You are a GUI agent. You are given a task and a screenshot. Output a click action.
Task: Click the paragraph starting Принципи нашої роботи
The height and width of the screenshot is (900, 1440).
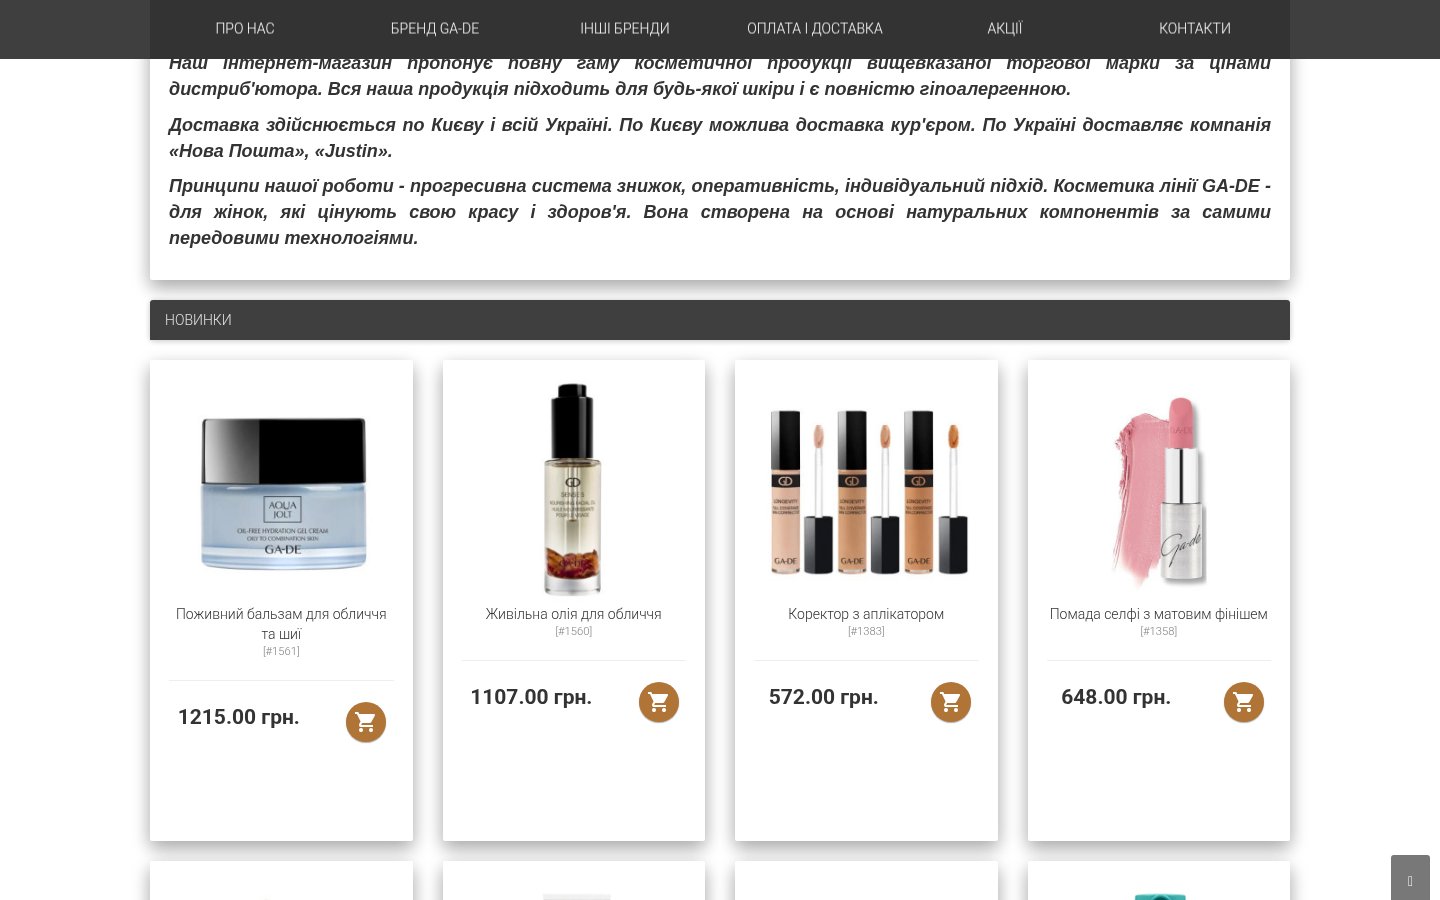(x=720, y=212)
